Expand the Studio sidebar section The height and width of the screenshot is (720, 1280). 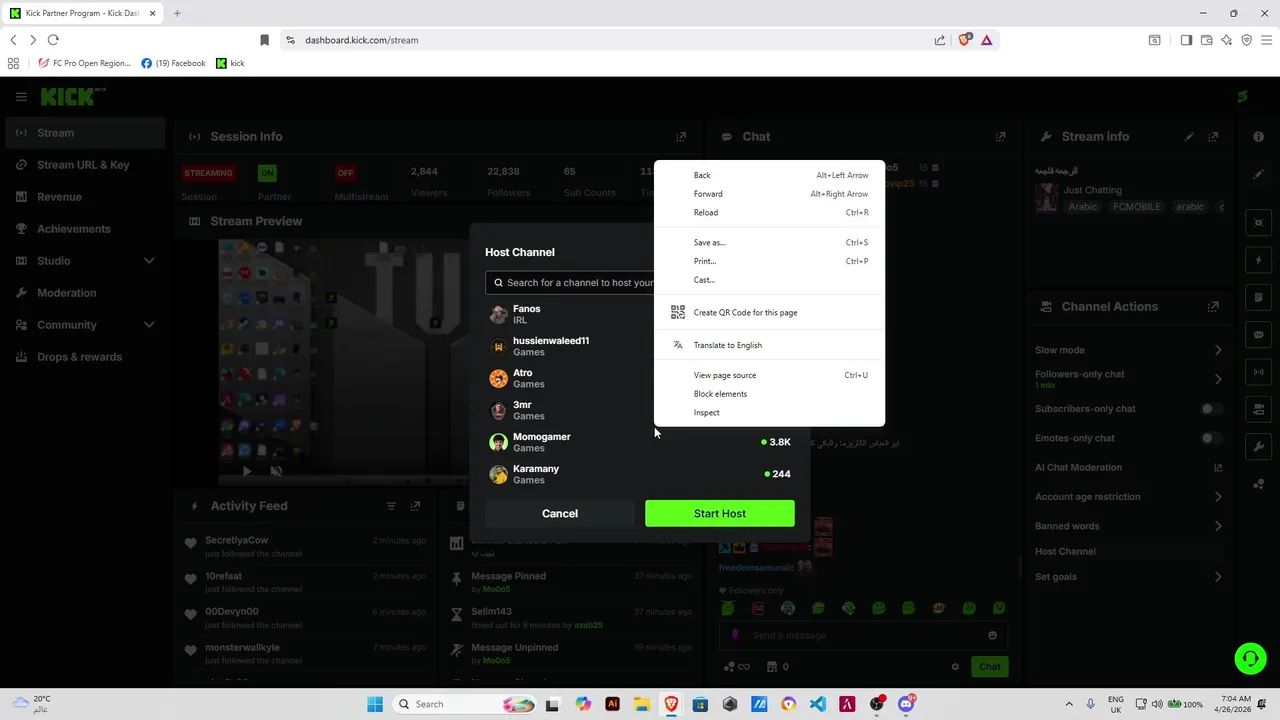click(149, 261)
